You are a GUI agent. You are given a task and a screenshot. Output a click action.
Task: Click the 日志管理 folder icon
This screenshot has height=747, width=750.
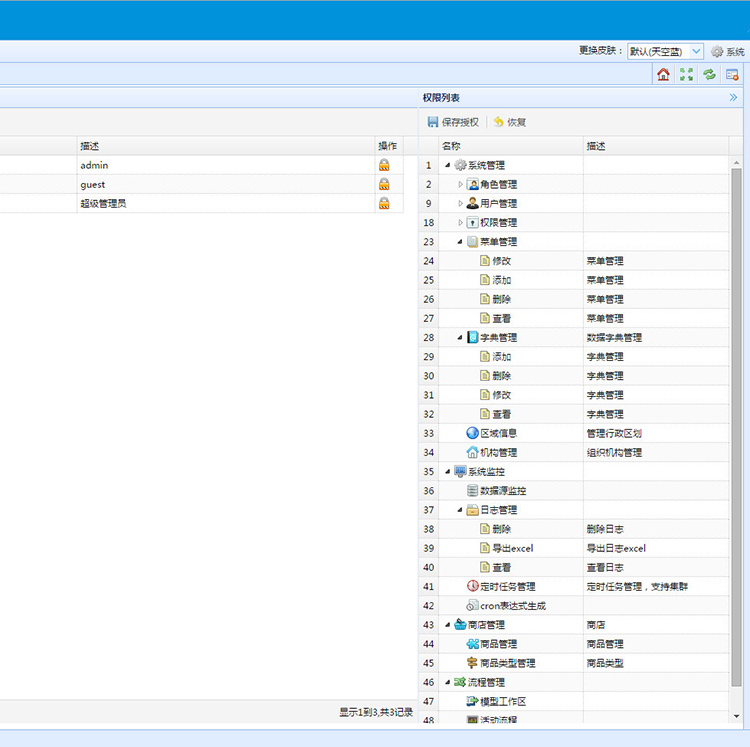pyautogui.click(x=473, y=510)
